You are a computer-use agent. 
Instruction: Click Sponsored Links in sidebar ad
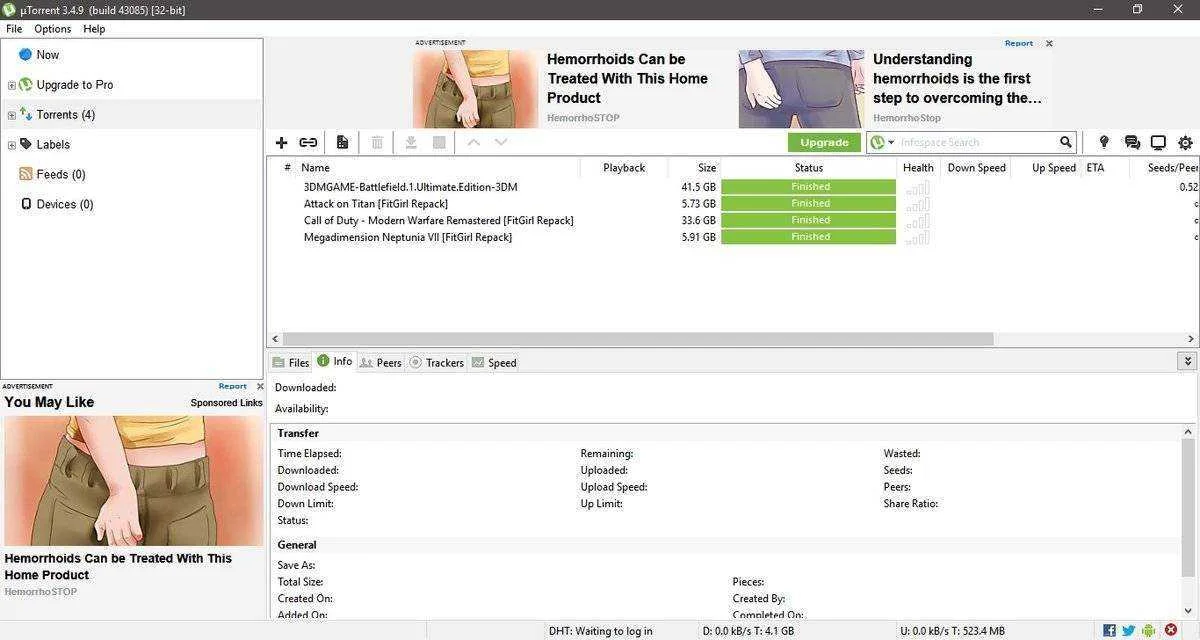(x=227, y=403)
